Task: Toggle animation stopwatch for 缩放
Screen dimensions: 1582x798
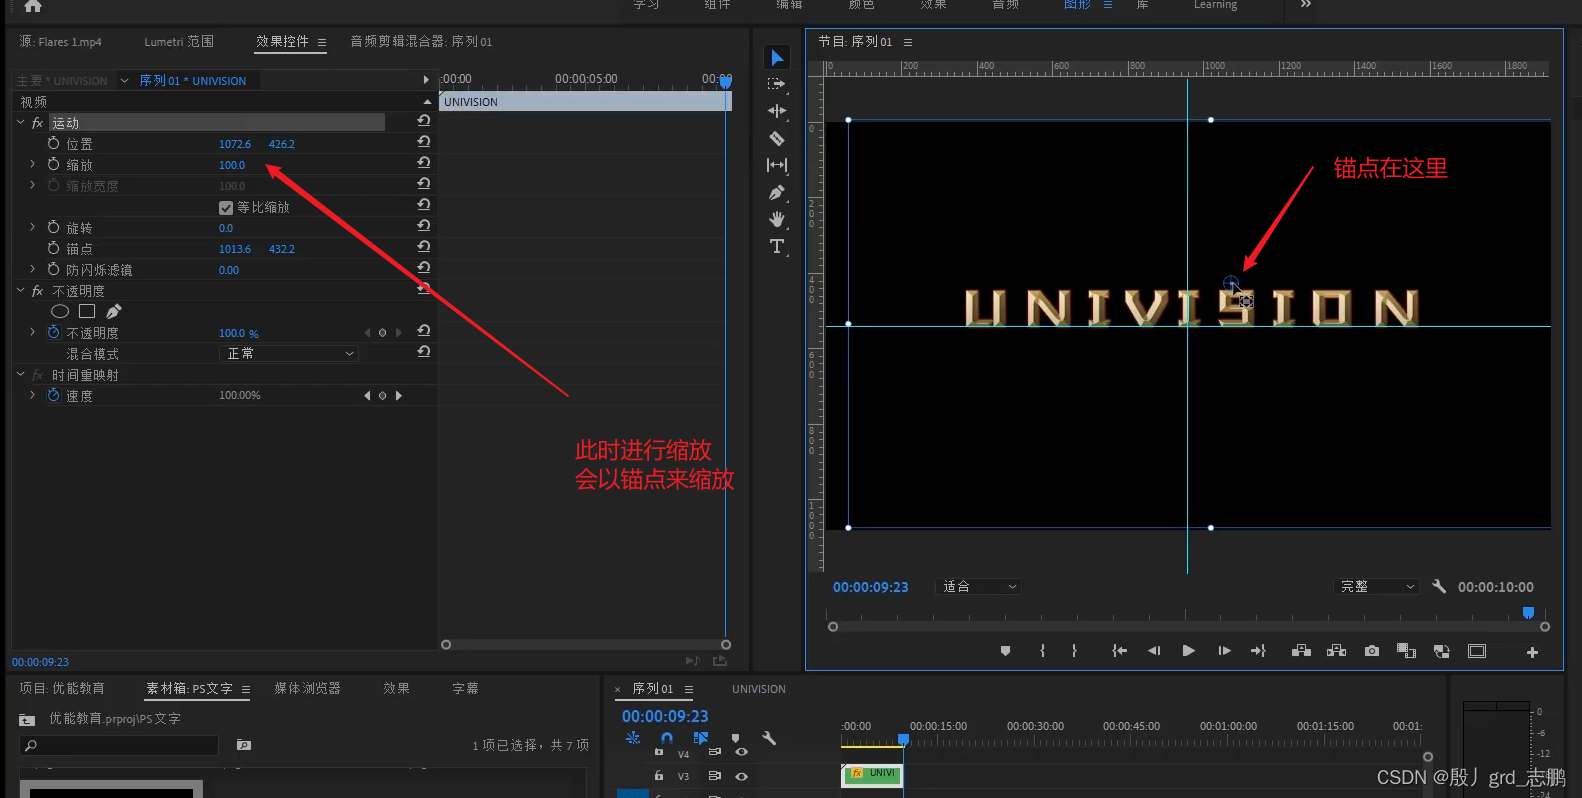Action: click(x=54, y=165)
